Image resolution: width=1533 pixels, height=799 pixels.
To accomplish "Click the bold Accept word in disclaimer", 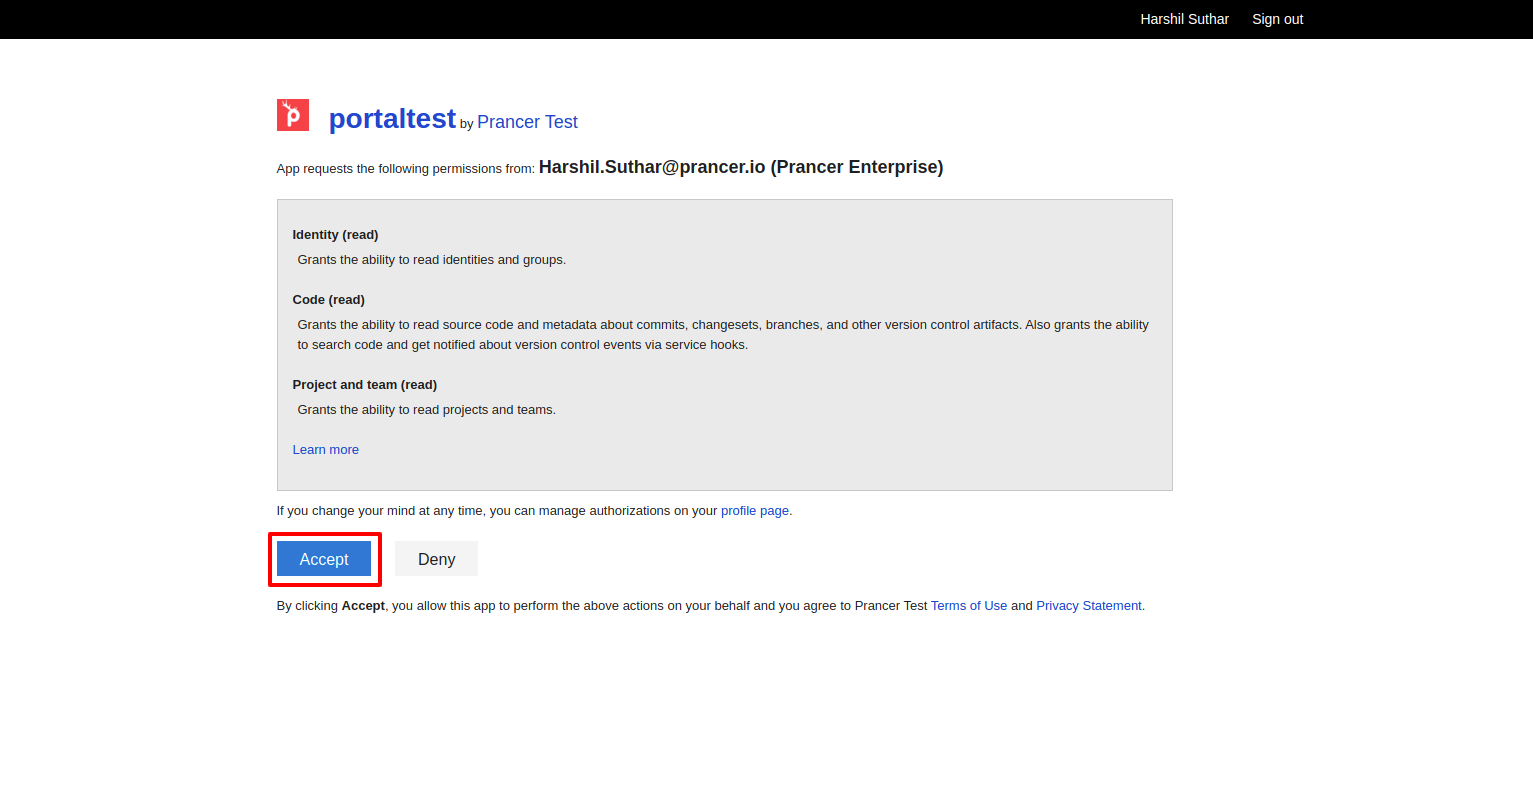I will pos(363,606).
